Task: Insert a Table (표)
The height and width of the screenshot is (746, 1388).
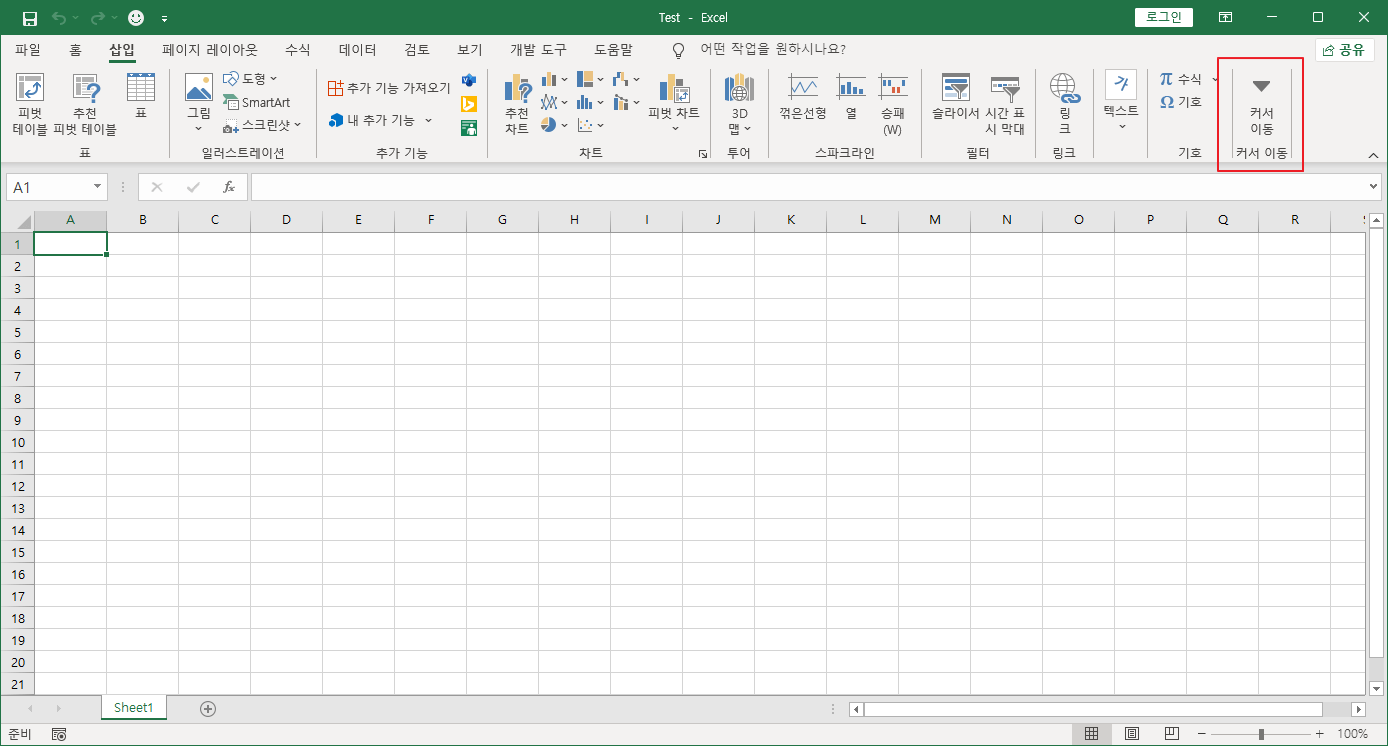Action: (x=141, y=96)
